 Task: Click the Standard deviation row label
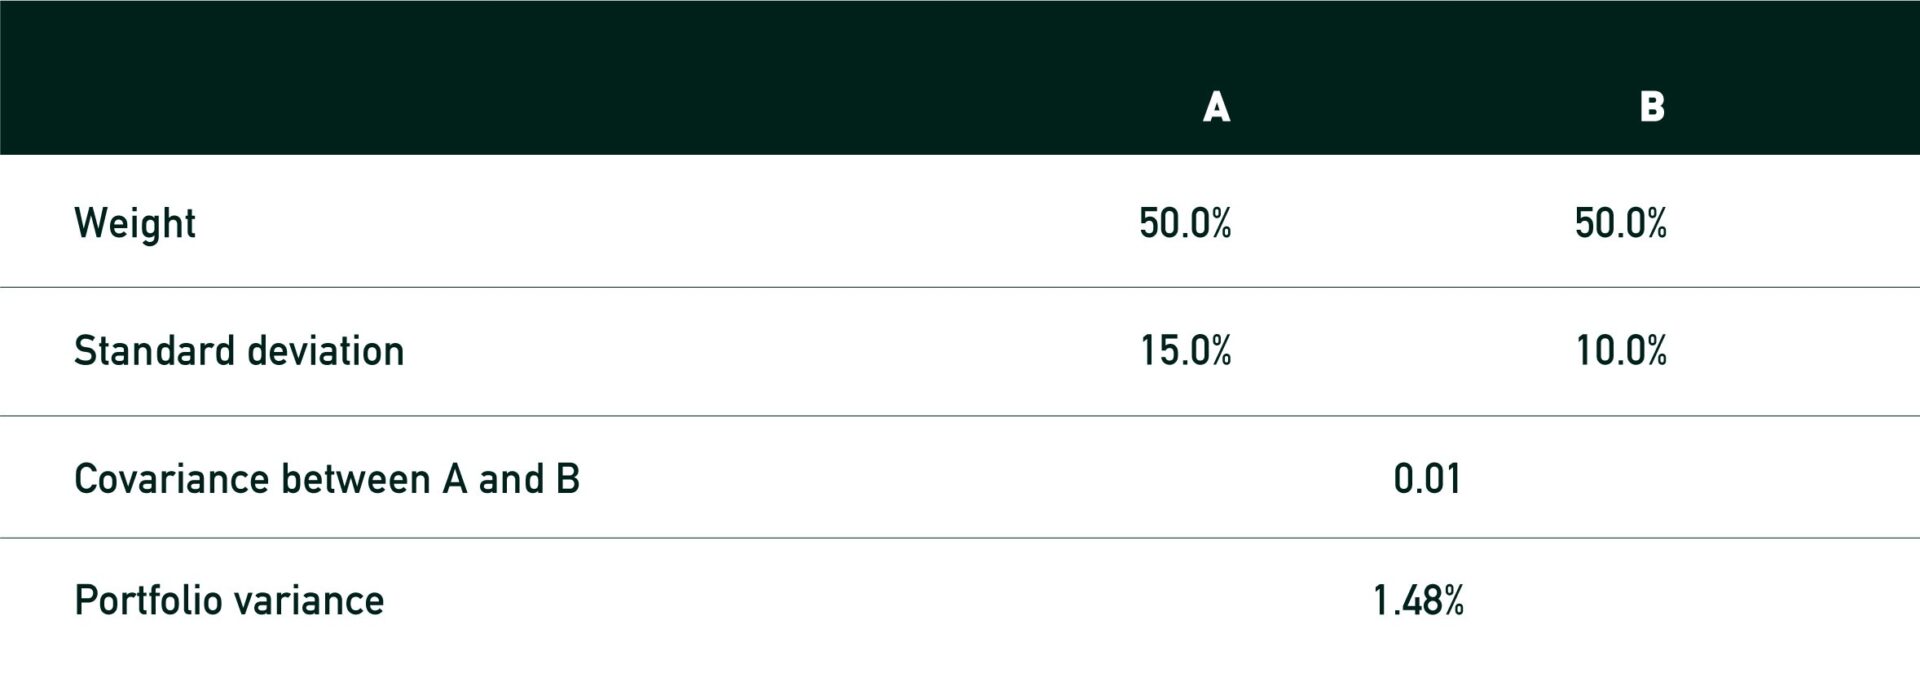pos(239,351)
